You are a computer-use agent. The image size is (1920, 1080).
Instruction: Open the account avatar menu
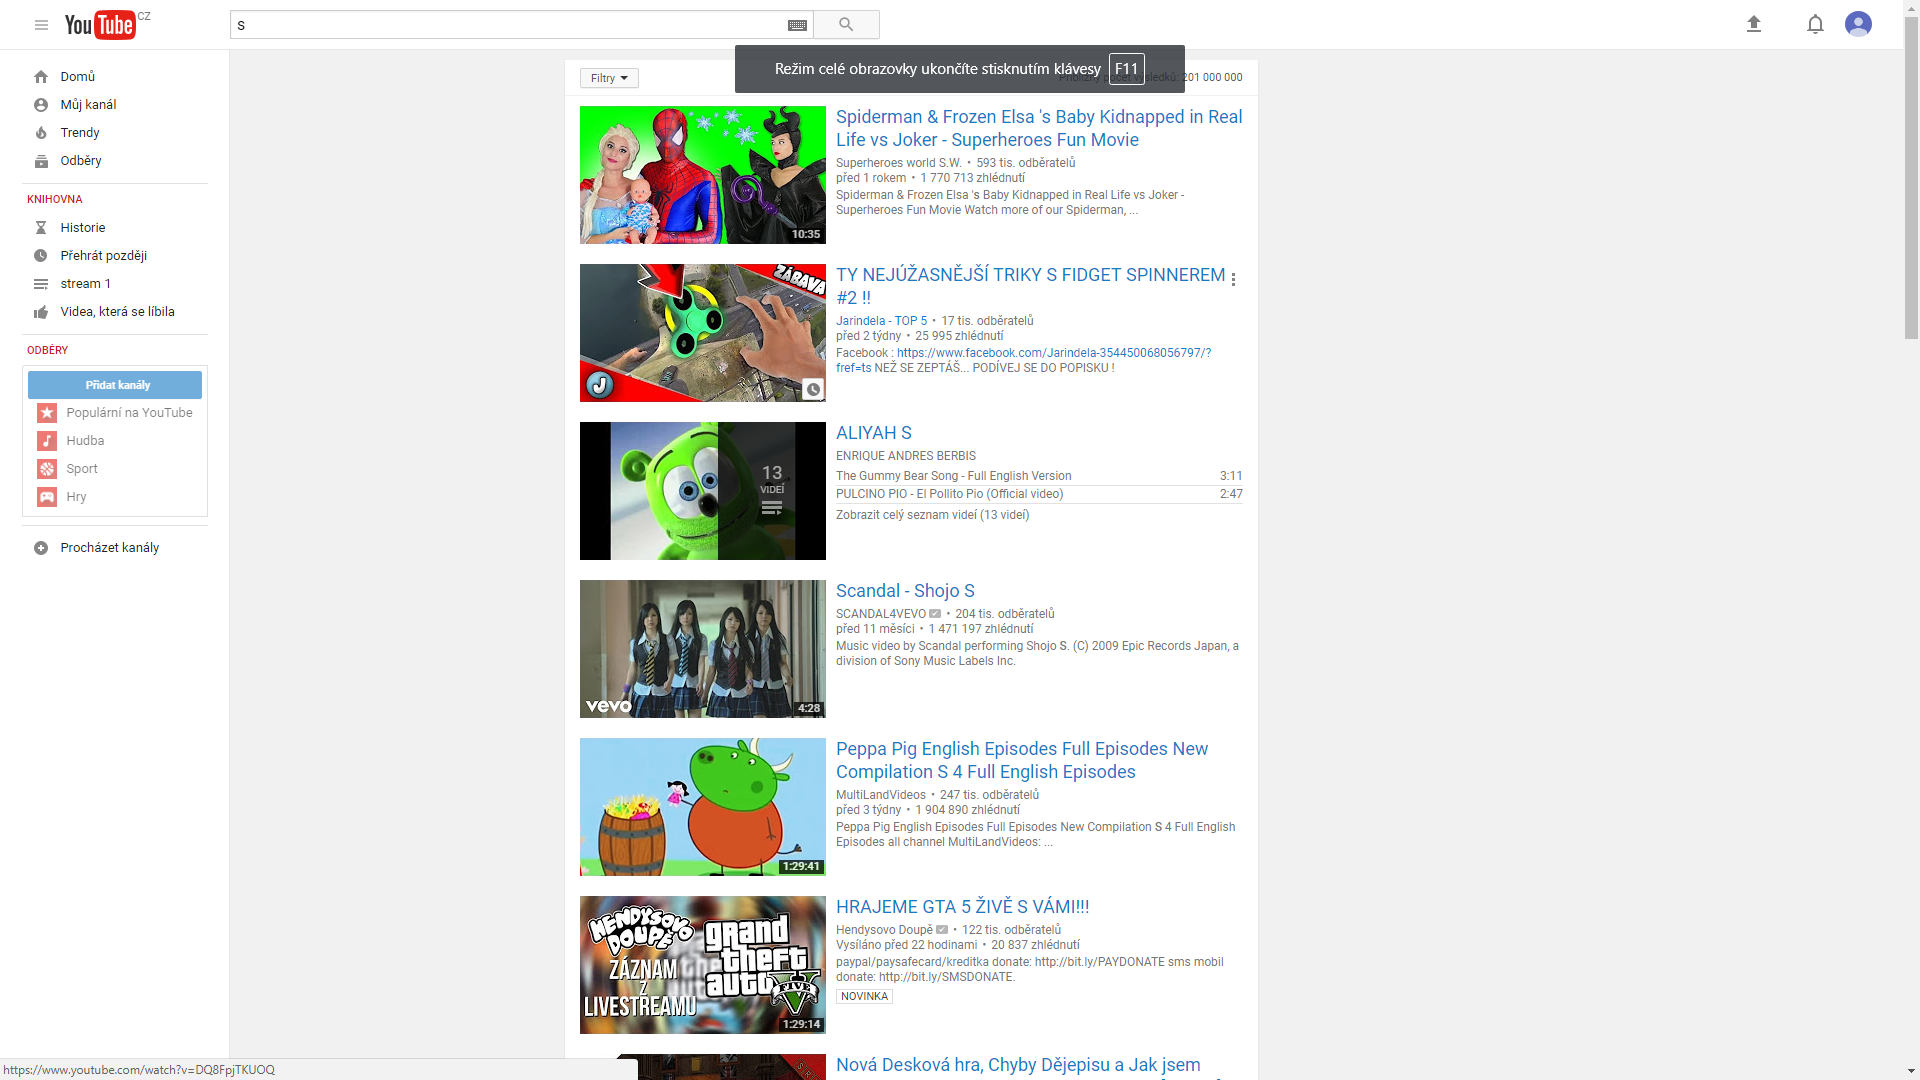(1858, 24)
